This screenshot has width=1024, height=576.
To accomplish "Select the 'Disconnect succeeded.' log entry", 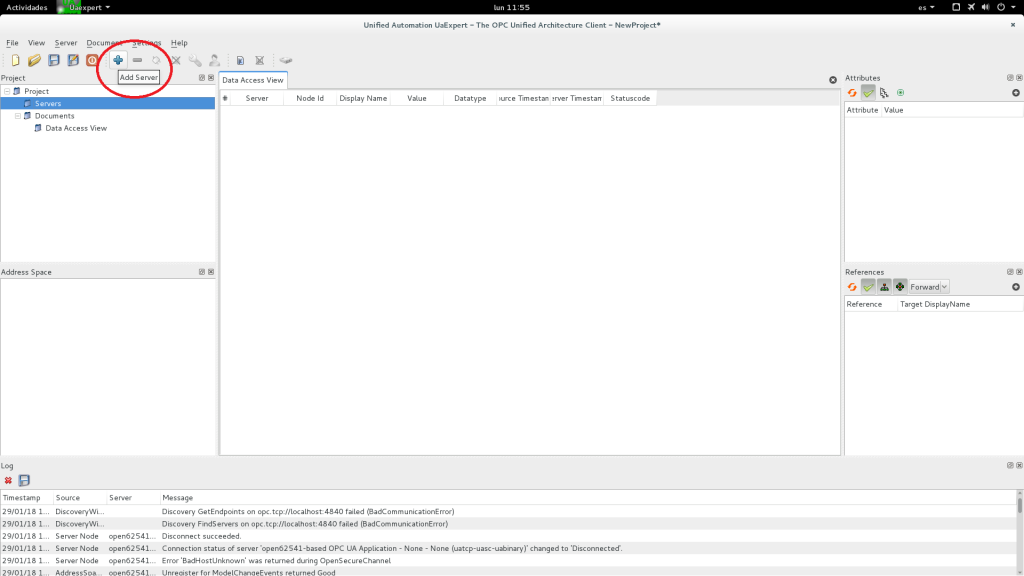I will (509, 536).
